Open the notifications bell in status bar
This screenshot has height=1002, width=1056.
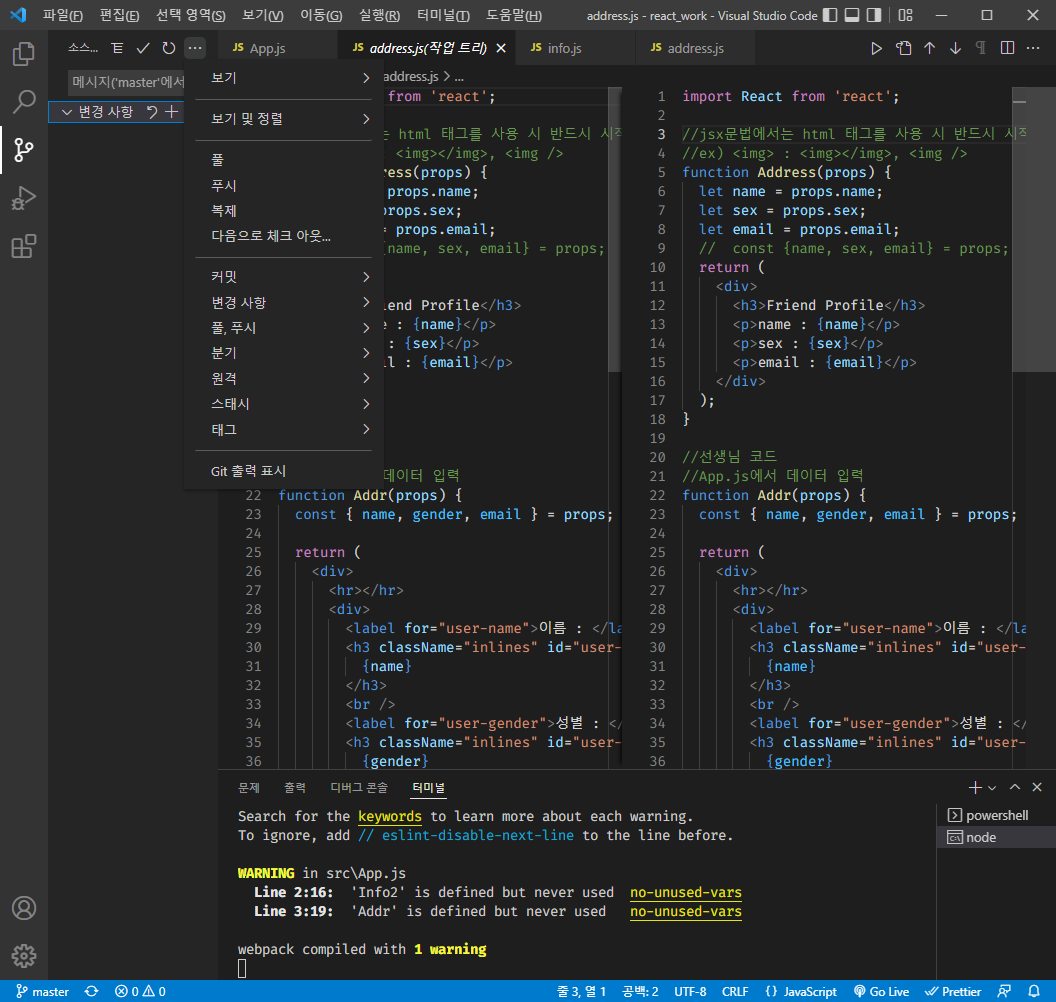point(1033,991)
